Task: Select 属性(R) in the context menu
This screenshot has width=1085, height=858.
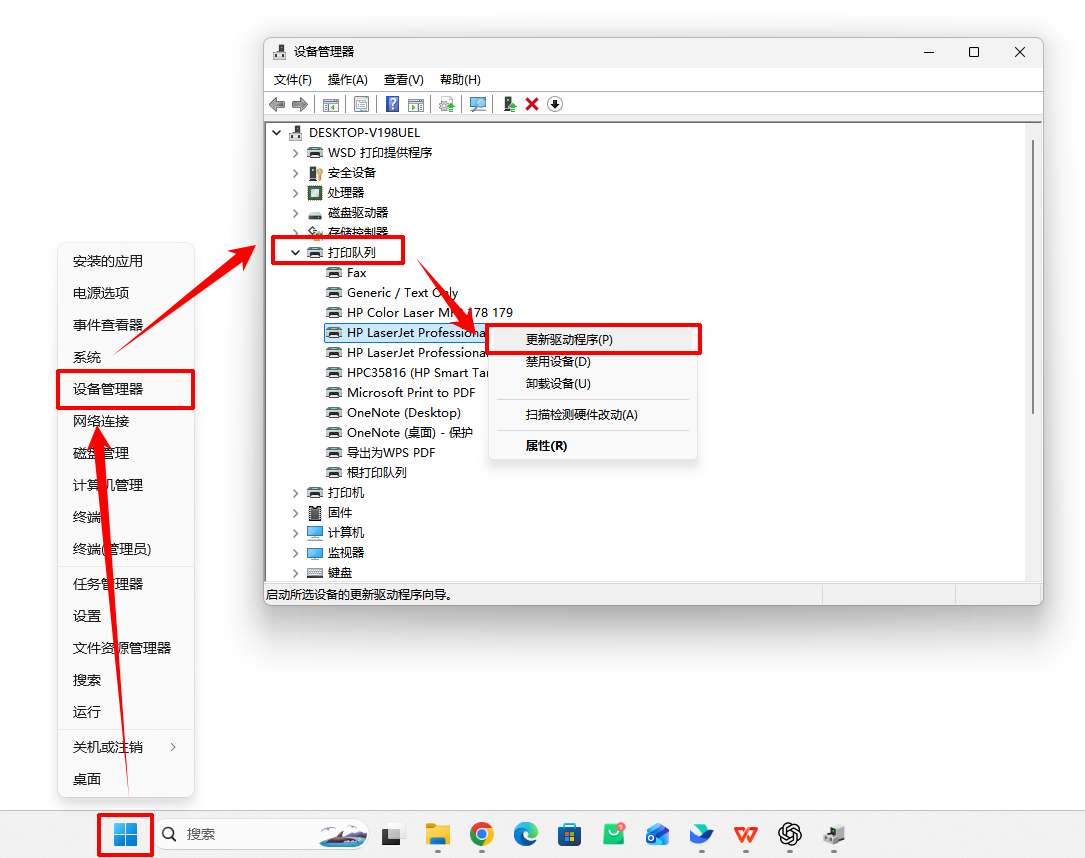Action: (x=592, y=446)
